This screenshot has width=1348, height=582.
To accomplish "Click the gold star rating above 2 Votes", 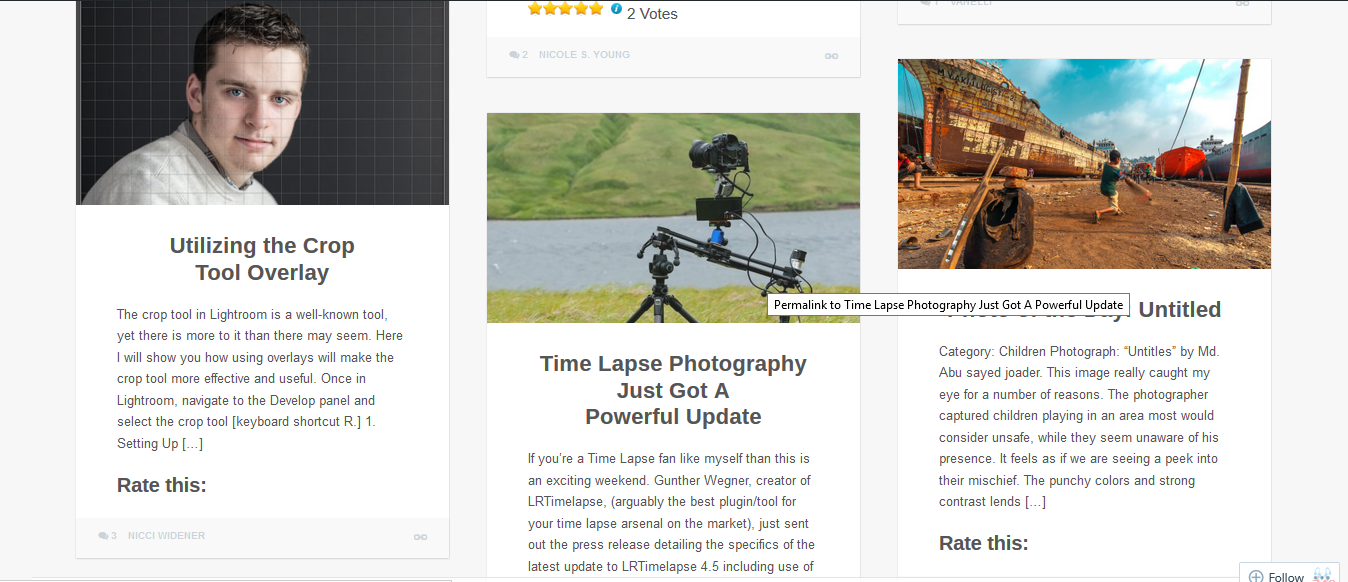I will click(x=565, y=9).
